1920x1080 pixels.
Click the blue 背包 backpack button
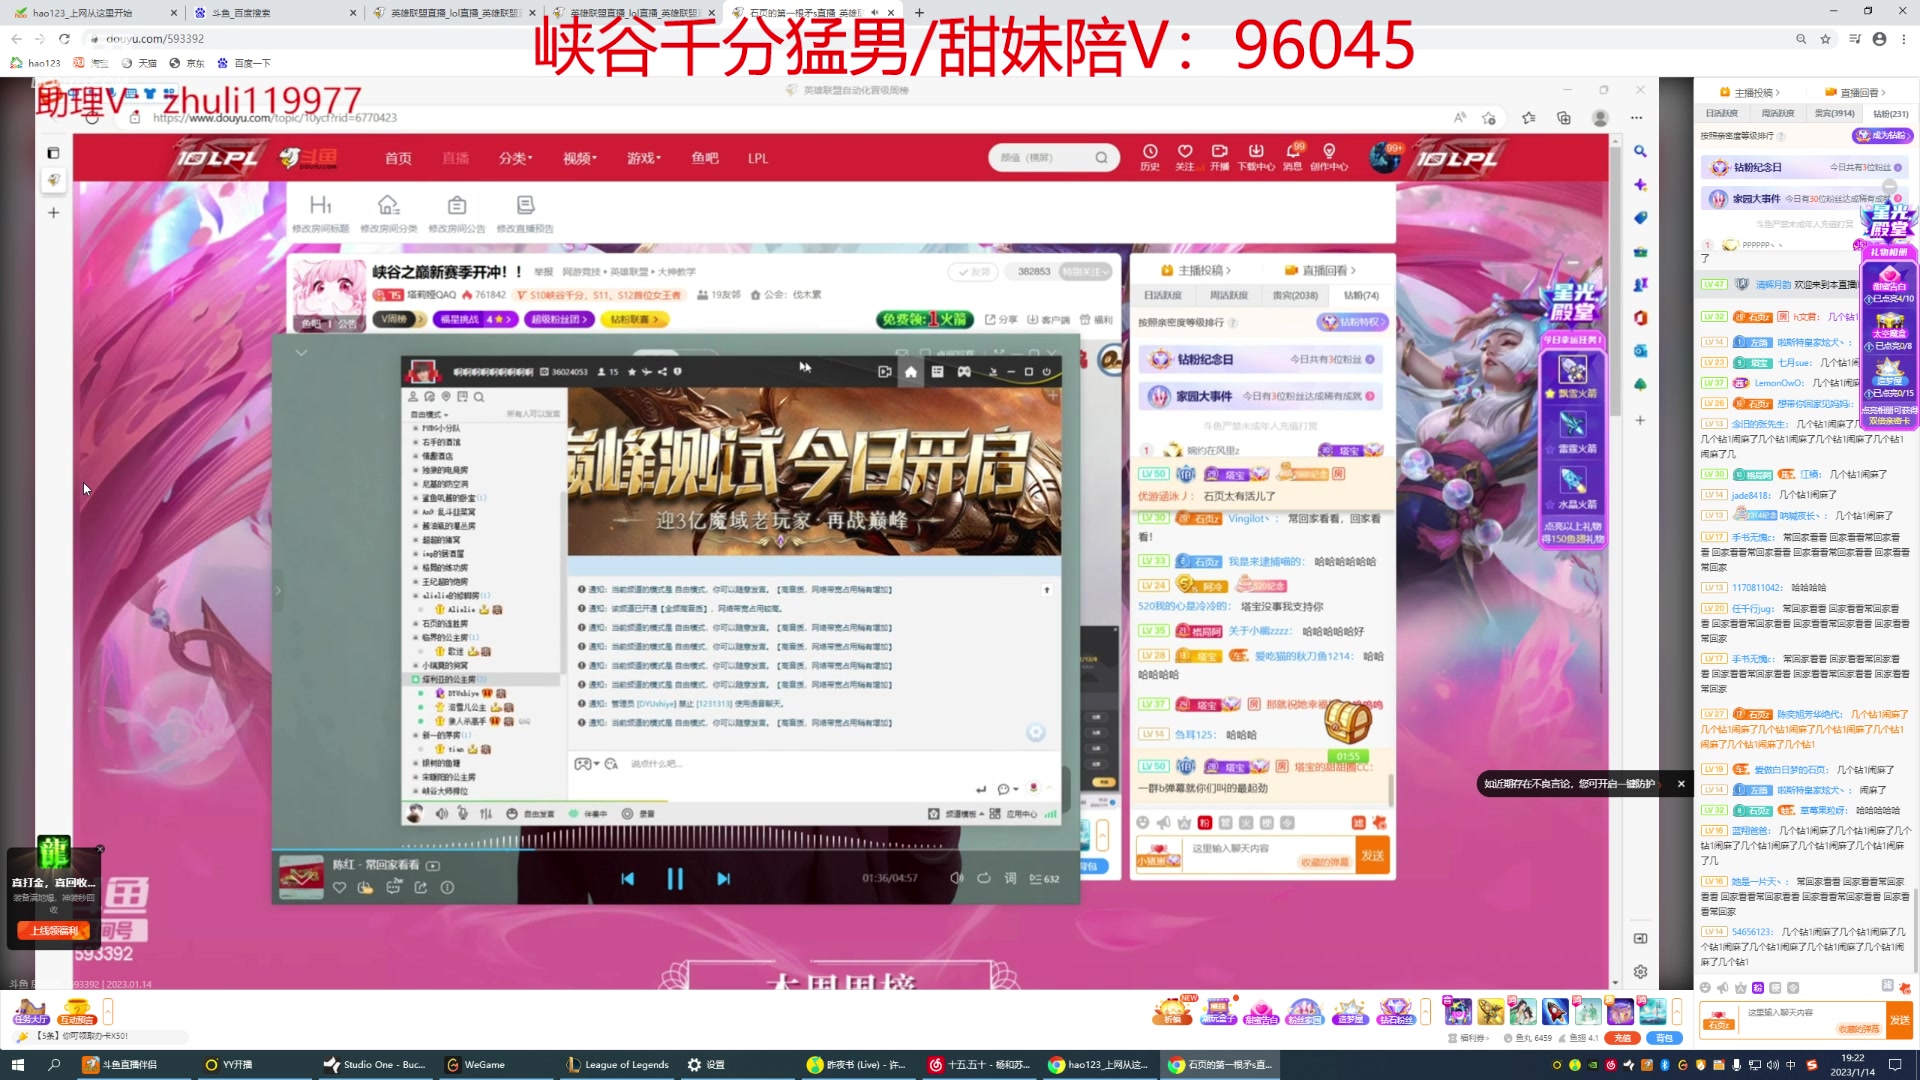tap(1664, 1038)
